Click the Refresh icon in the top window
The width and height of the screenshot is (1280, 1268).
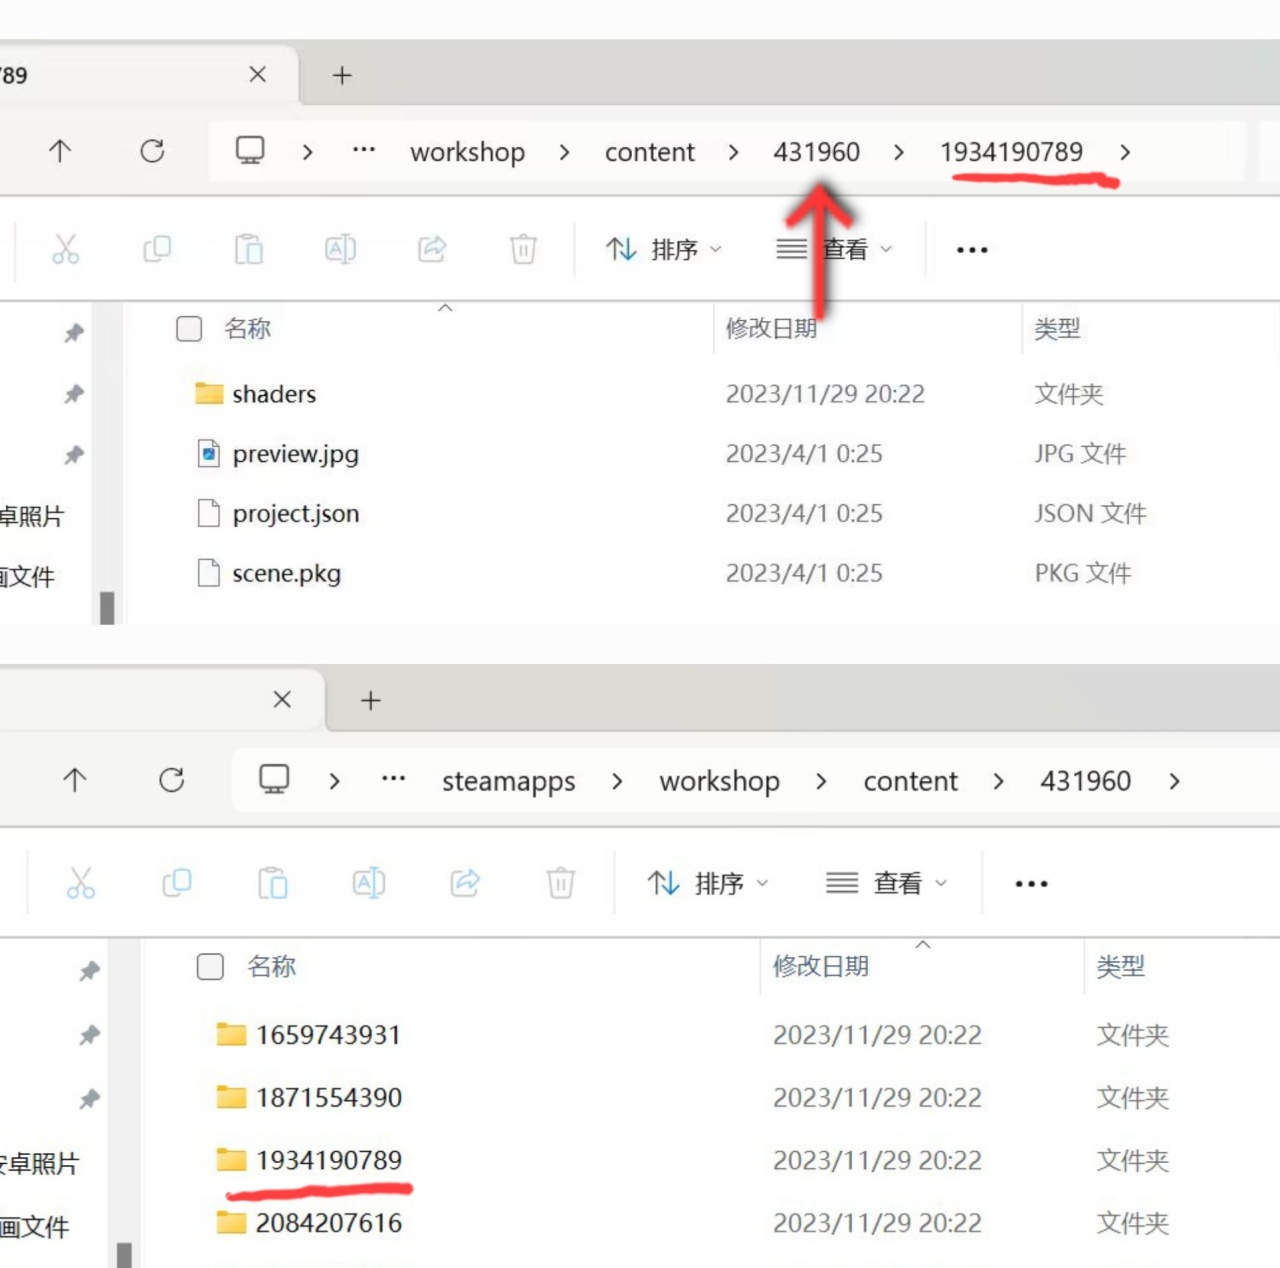[x=152, y=151]
